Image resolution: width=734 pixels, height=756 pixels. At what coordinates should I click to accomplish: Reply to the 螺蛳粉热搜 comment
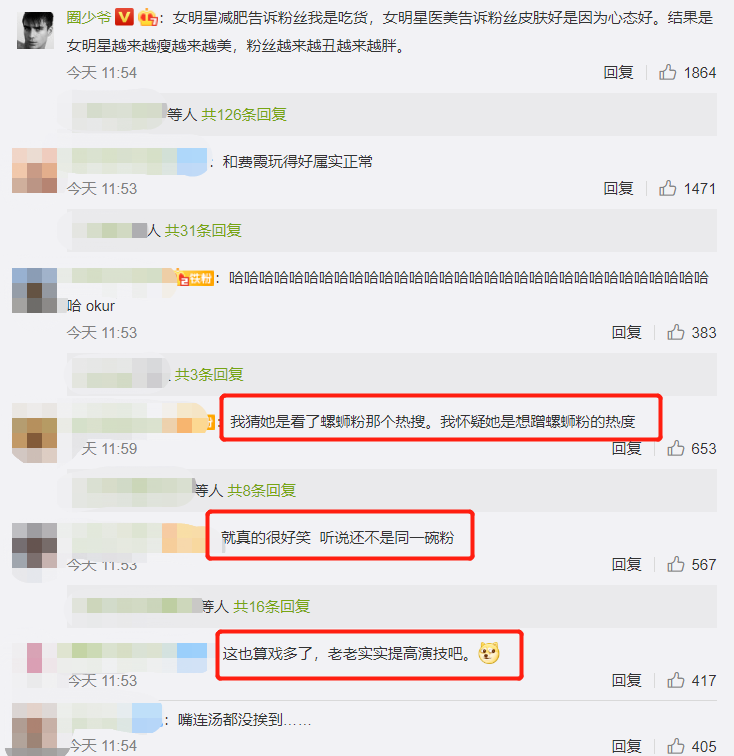click(626, 448)
